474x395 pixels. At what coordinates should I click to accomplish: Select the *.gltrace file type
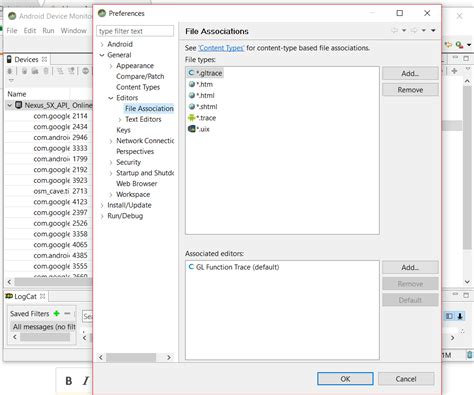pyautogui.click(x=205, y=73)
